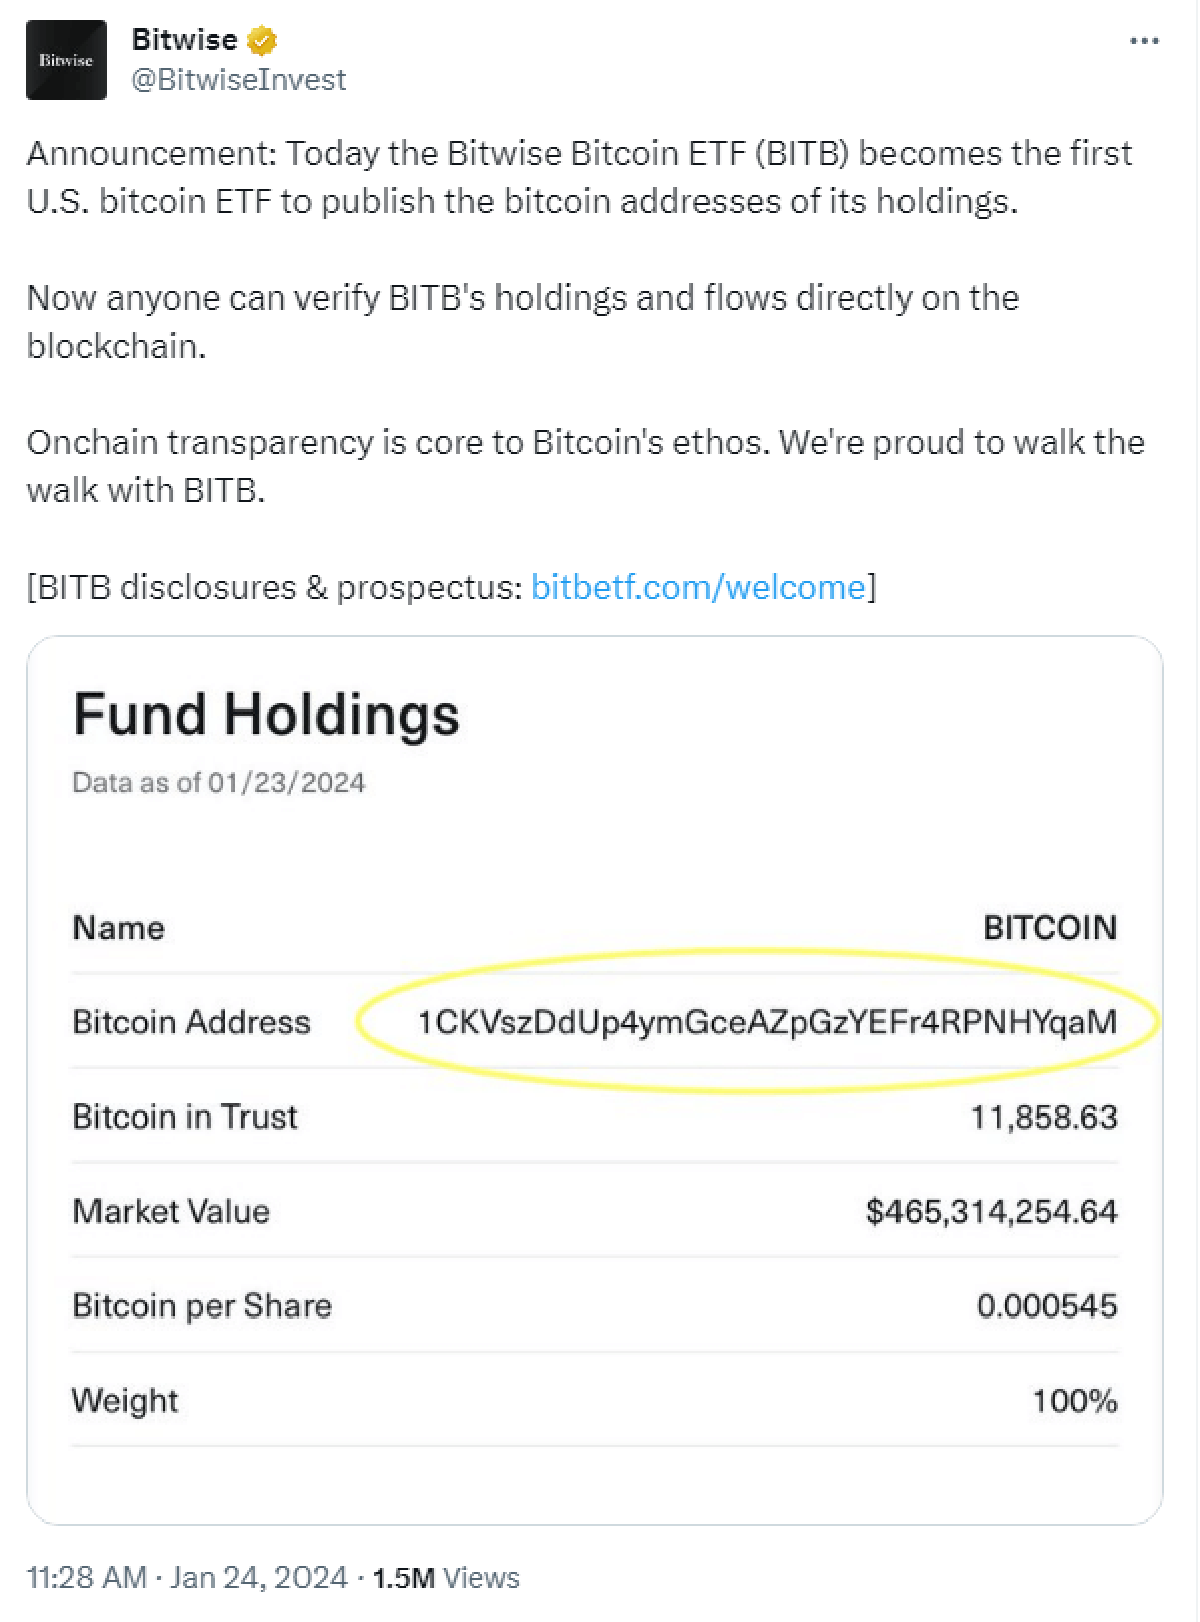Image resolution: width=1200 pixels, height=1622 pixels.
Task: Click the Data as of 01/23/2024 label
Action: point(218,783)
